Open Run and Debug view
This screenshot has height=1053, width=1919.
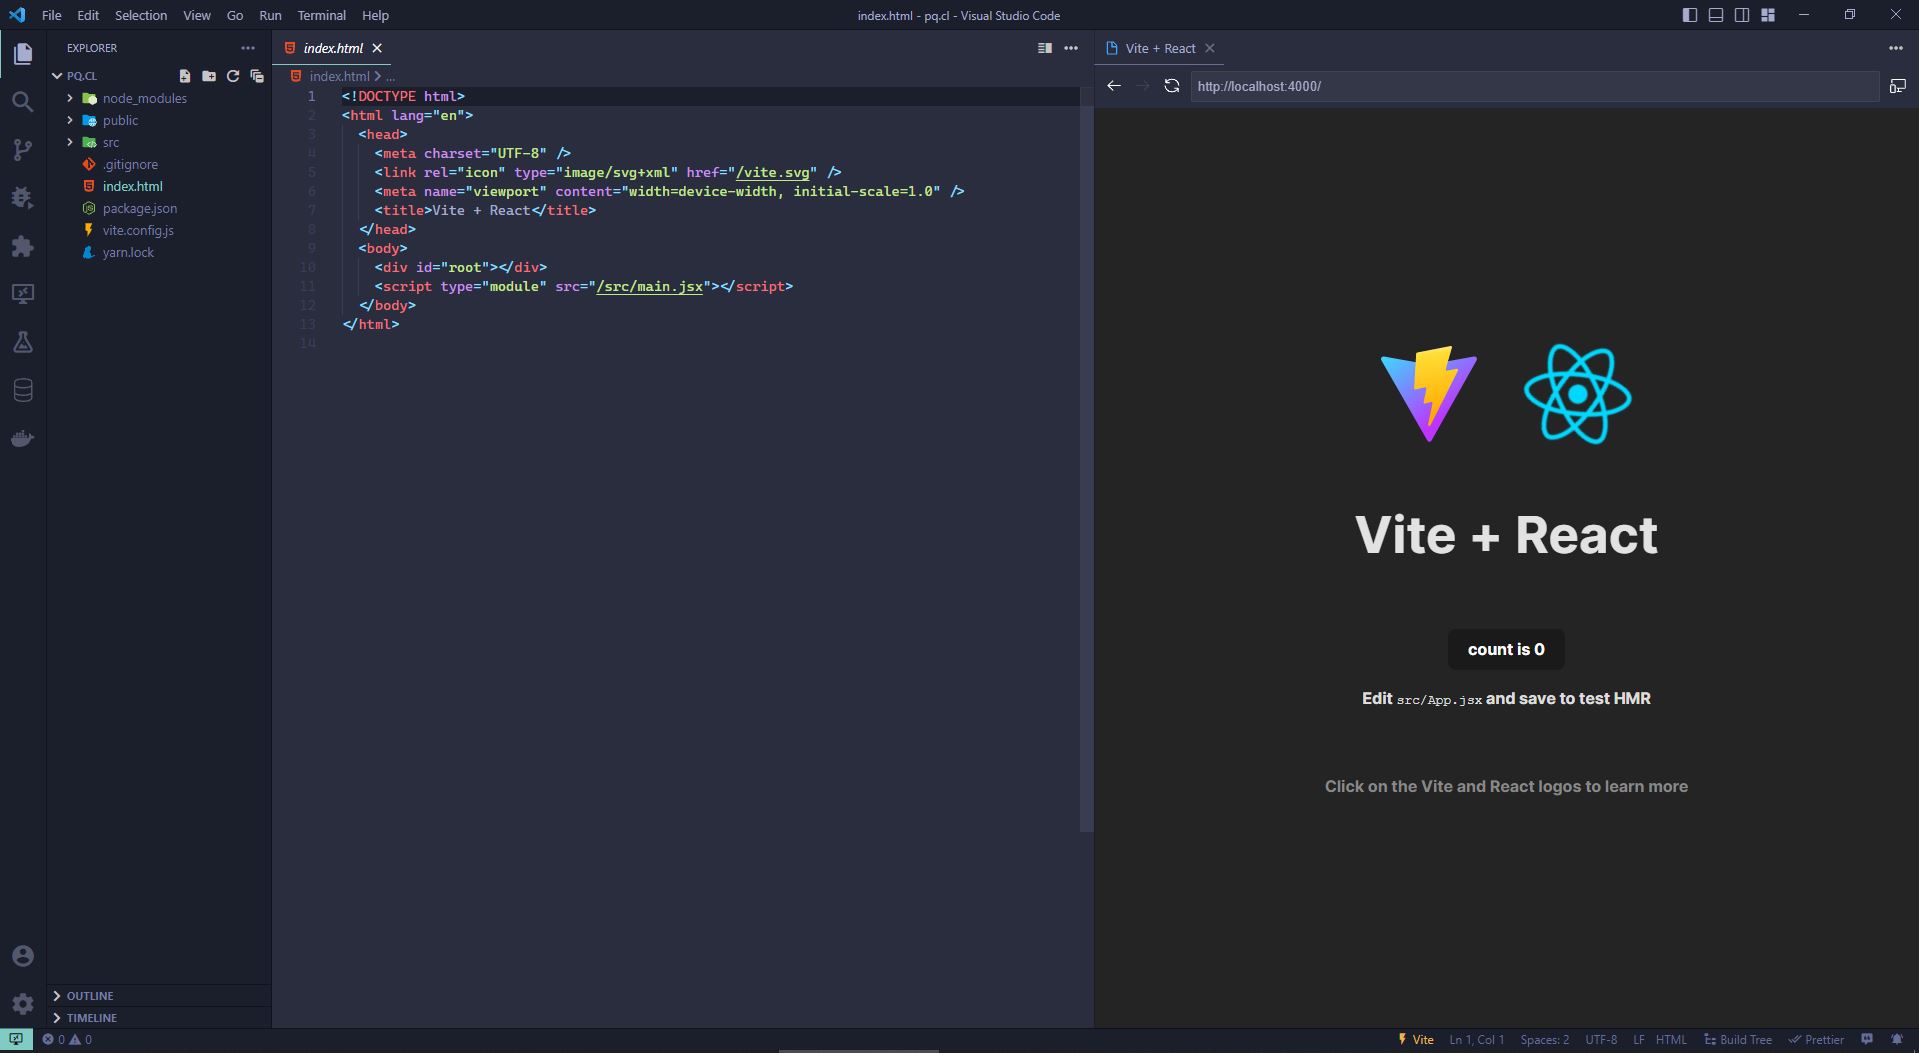[x=22, y=198]
